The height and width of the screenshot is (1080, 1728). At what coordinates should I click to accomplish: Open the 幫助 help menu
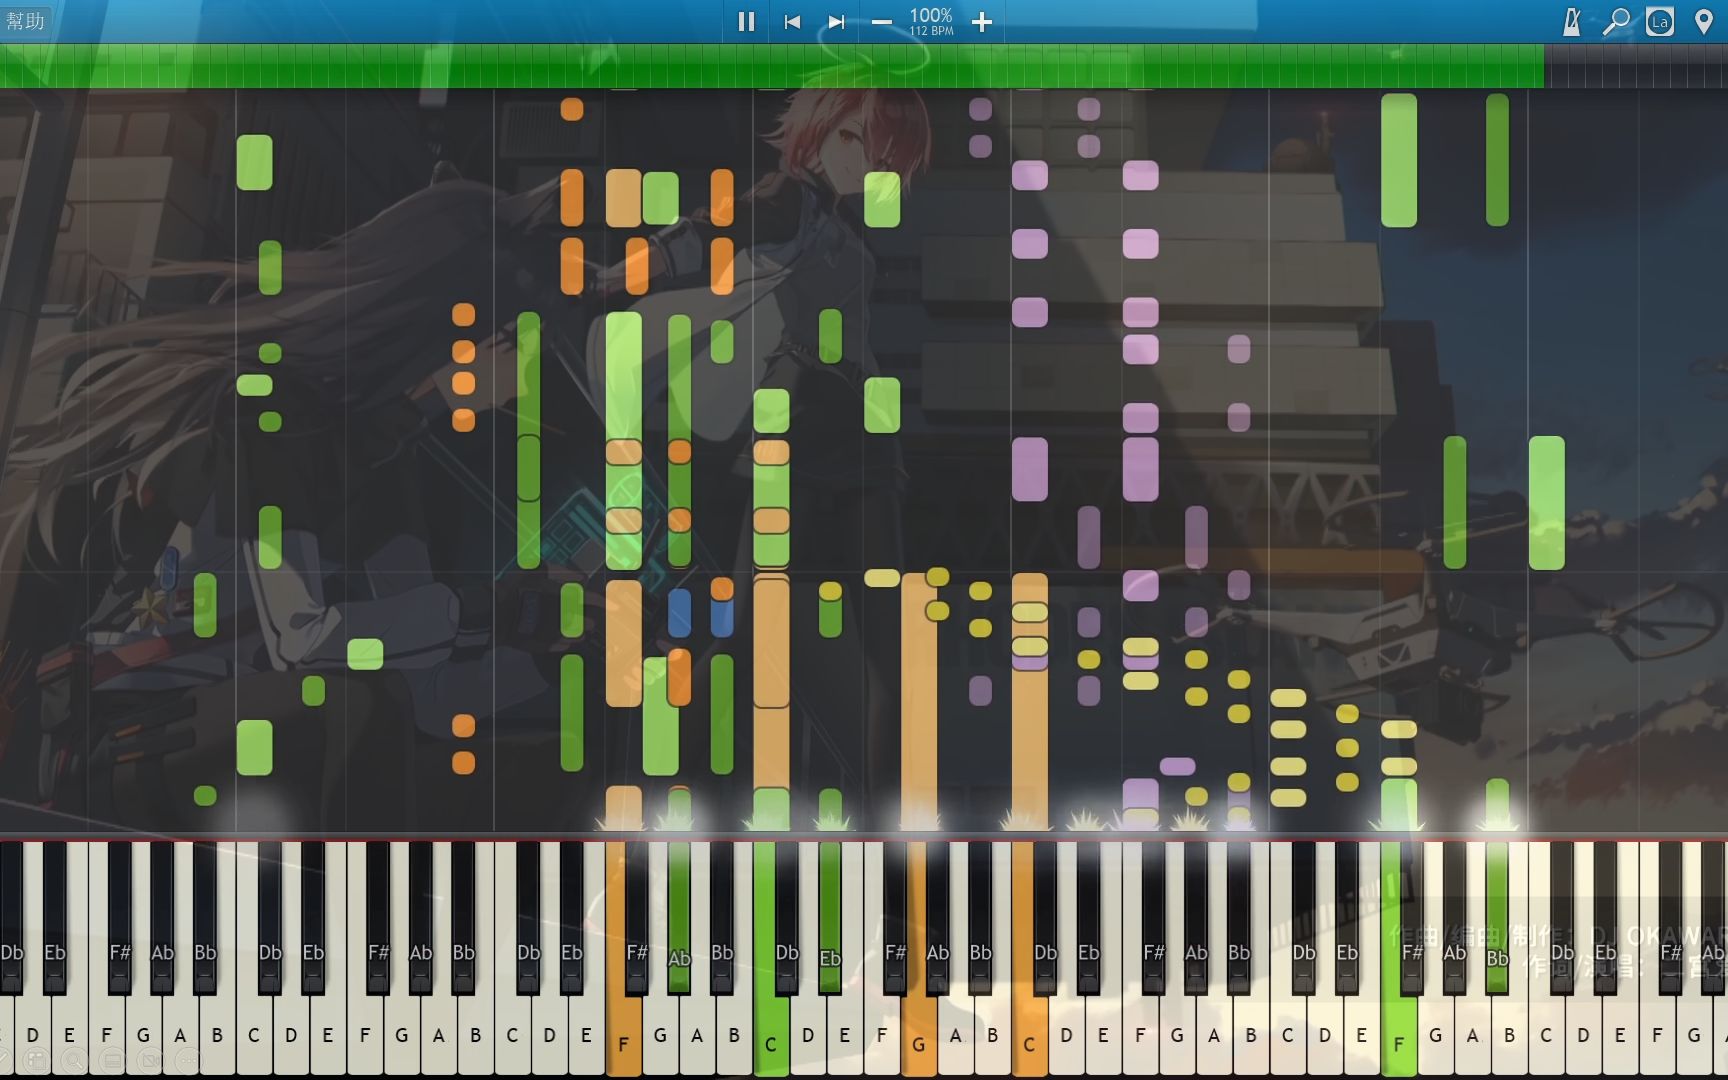point(25,21)
